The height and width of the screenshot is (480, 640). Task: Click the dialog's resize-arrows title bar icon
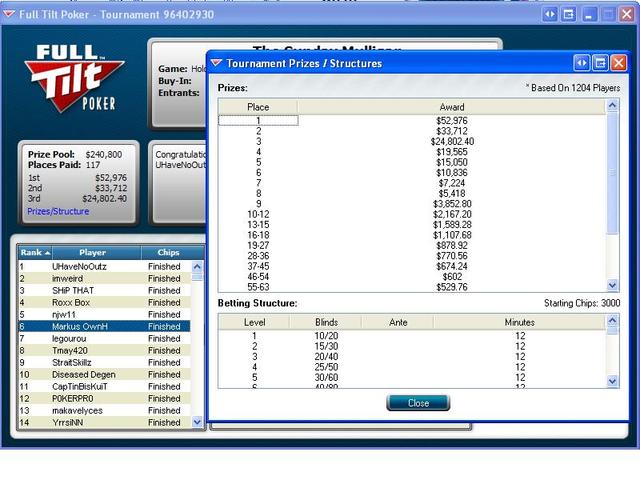coord(582,63)
